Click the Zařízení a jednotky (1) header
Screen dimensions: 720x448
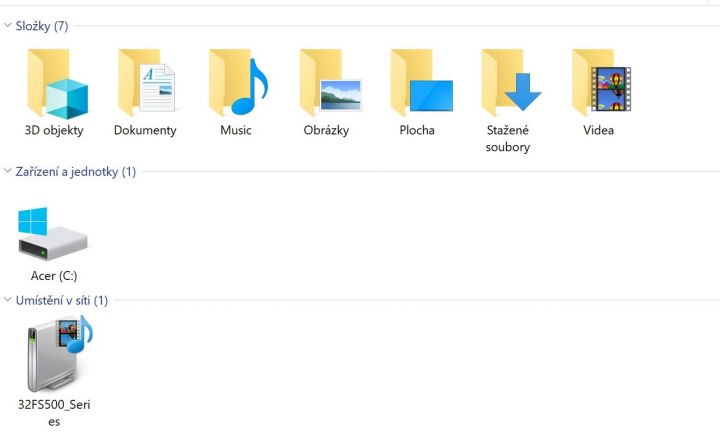[76, 172]
